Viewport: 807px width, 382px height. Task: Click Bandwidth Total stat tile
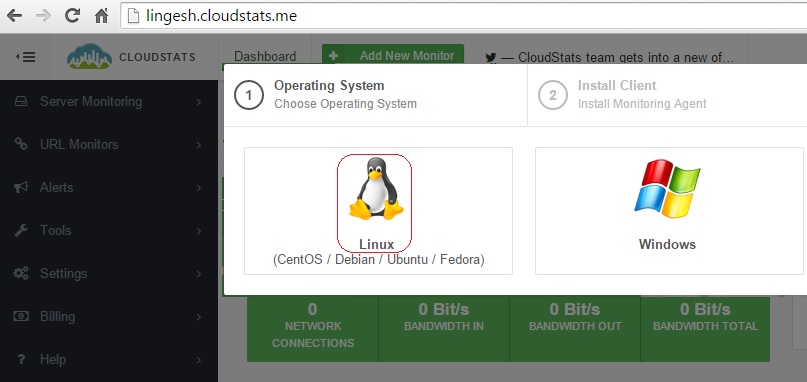point(705,328)
